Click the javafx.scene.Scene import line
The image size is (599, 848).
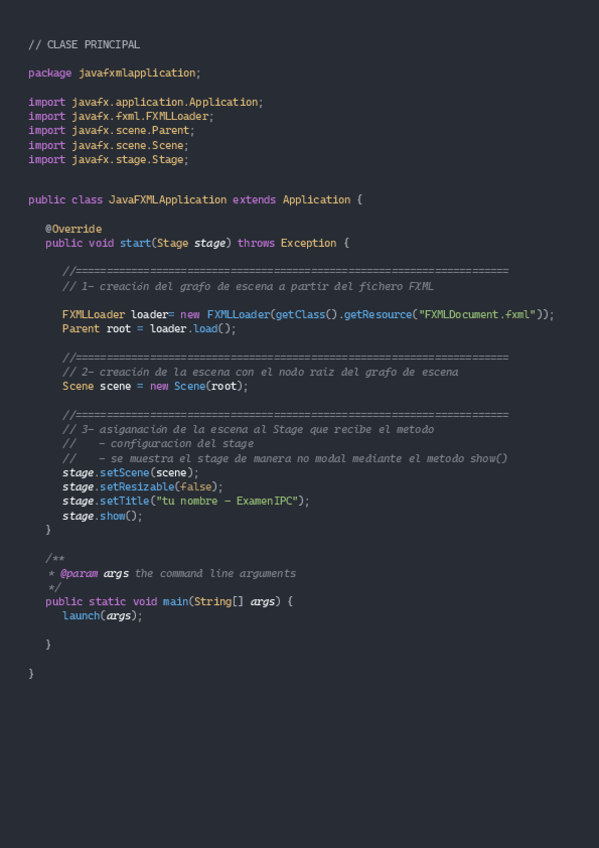(x=108, y=145)
